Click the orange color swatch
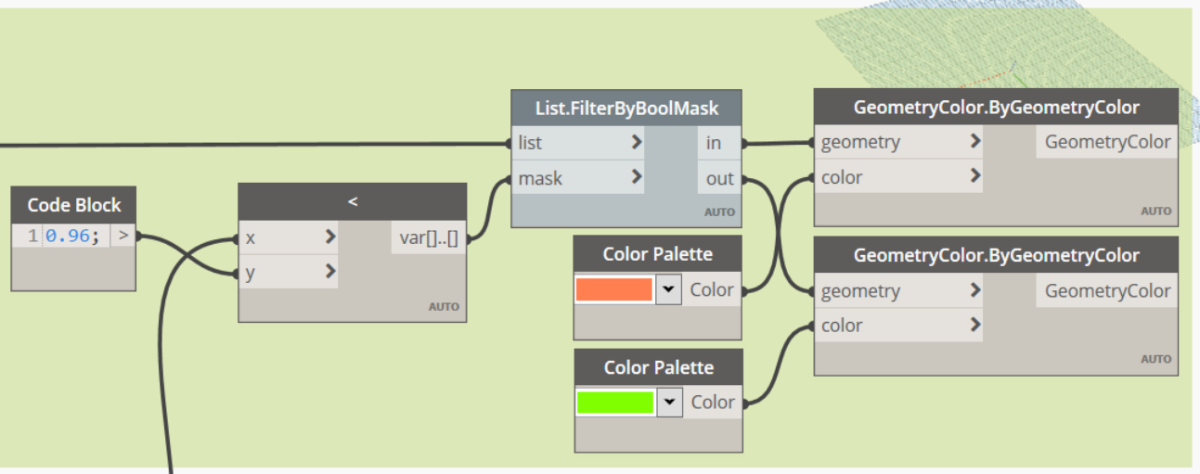The height and width of the screenshot is (474, 1200). point(615,290)
